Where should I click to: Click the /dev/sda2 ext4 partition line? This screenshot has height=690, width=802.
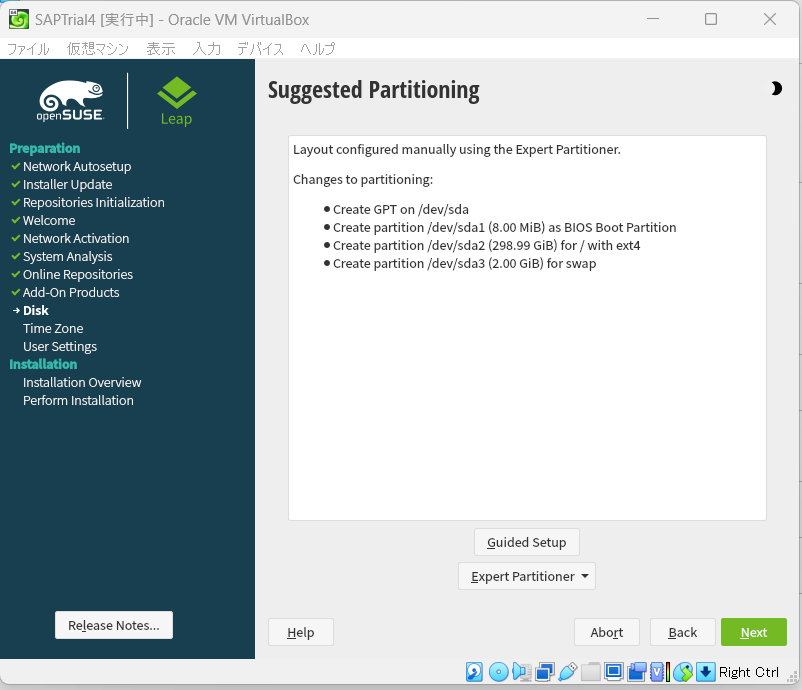(x=486, y=246)
